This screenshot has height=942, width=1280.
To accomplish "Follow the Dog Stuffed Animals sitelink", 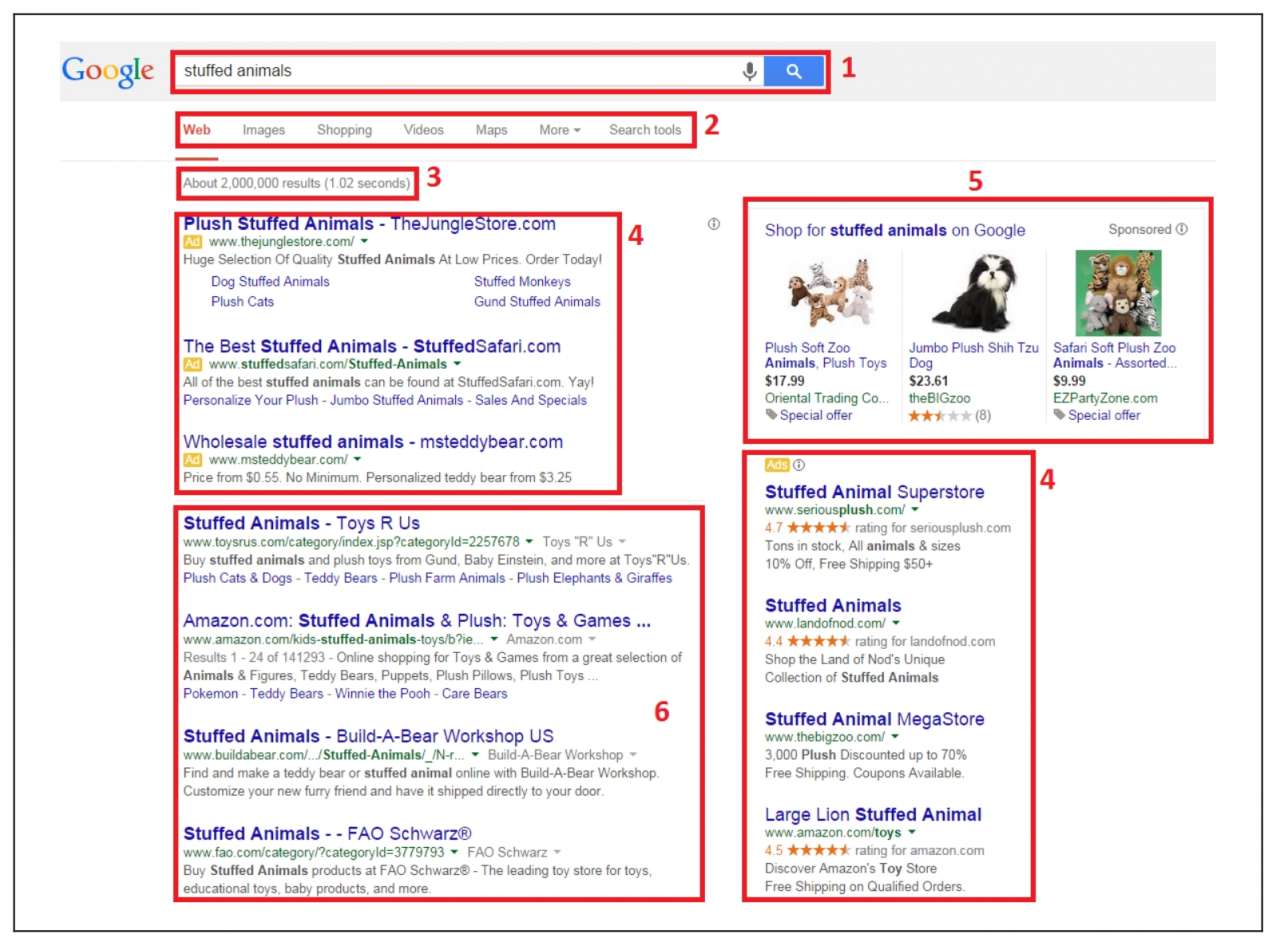I will (270, 282).
